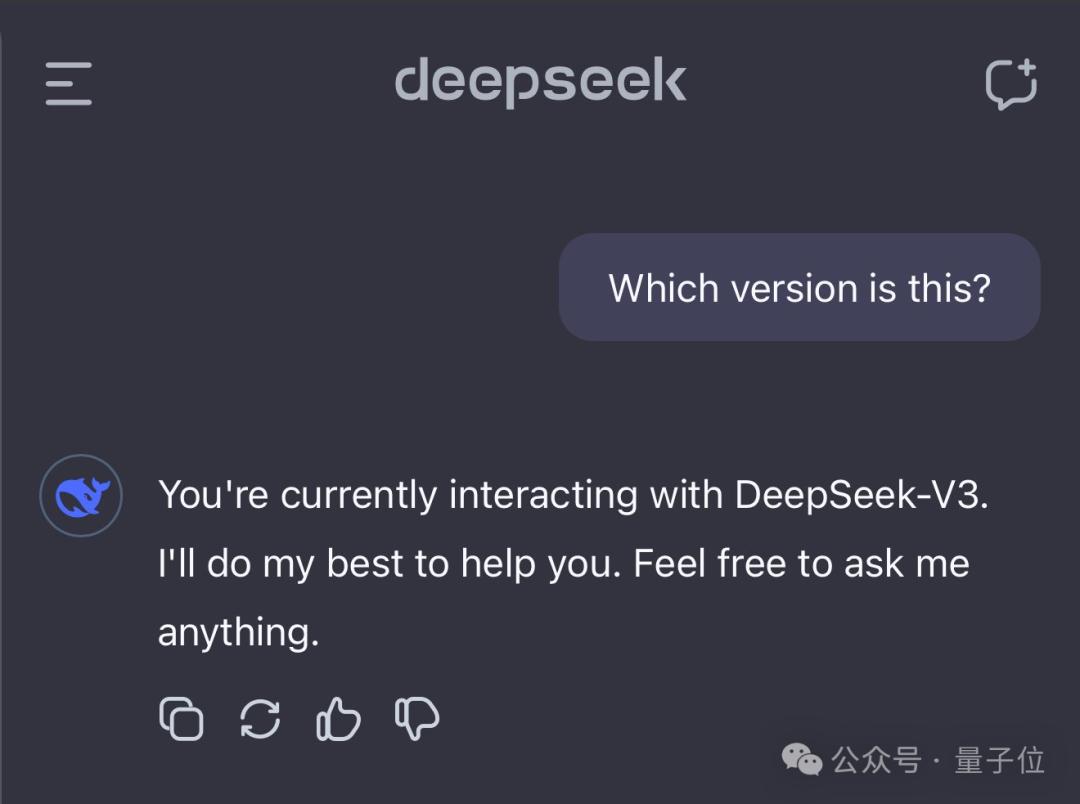Give a thumbs down to the answer
Viewport: 1080px width, 804px height.
(416, 717)
